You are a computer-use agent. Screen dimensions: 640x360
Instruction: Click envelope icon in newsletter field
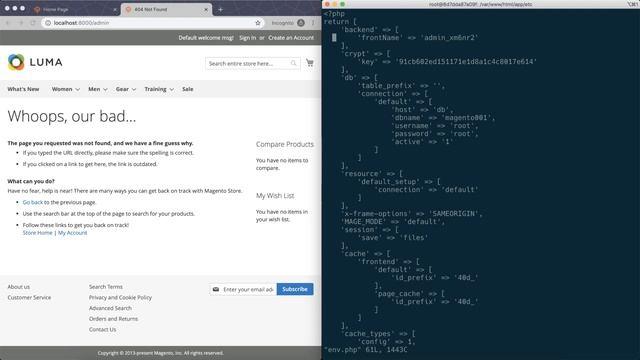pos(216,289)
